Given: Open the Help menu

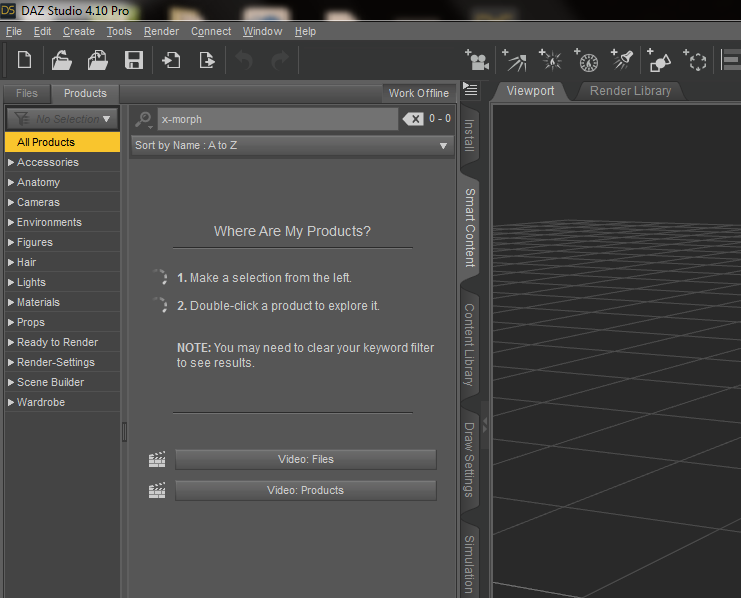Looking at the screenshot, I should (305, 31).
